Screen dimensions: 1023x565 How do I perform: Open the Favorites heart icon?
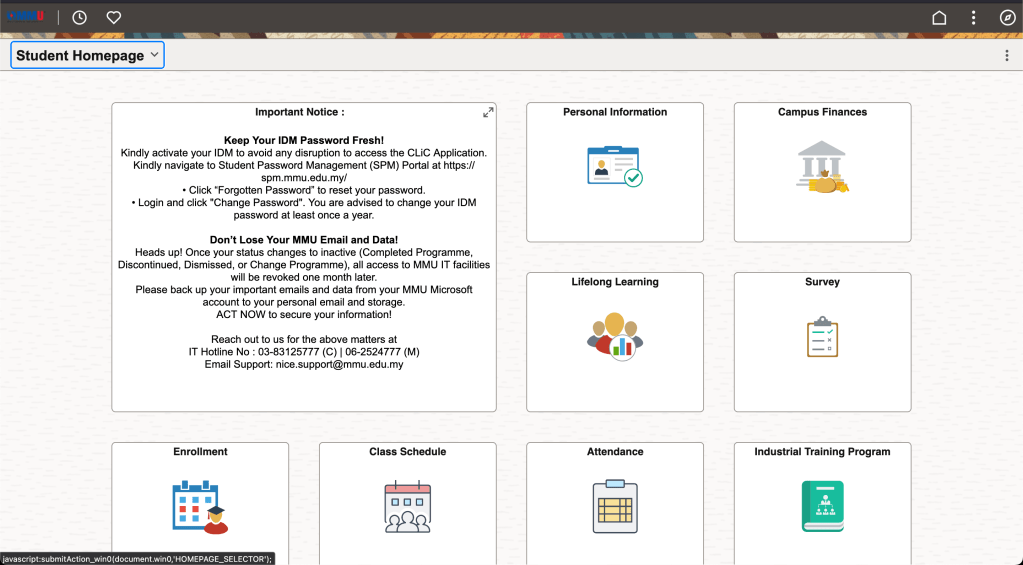[x=114, y=18]
